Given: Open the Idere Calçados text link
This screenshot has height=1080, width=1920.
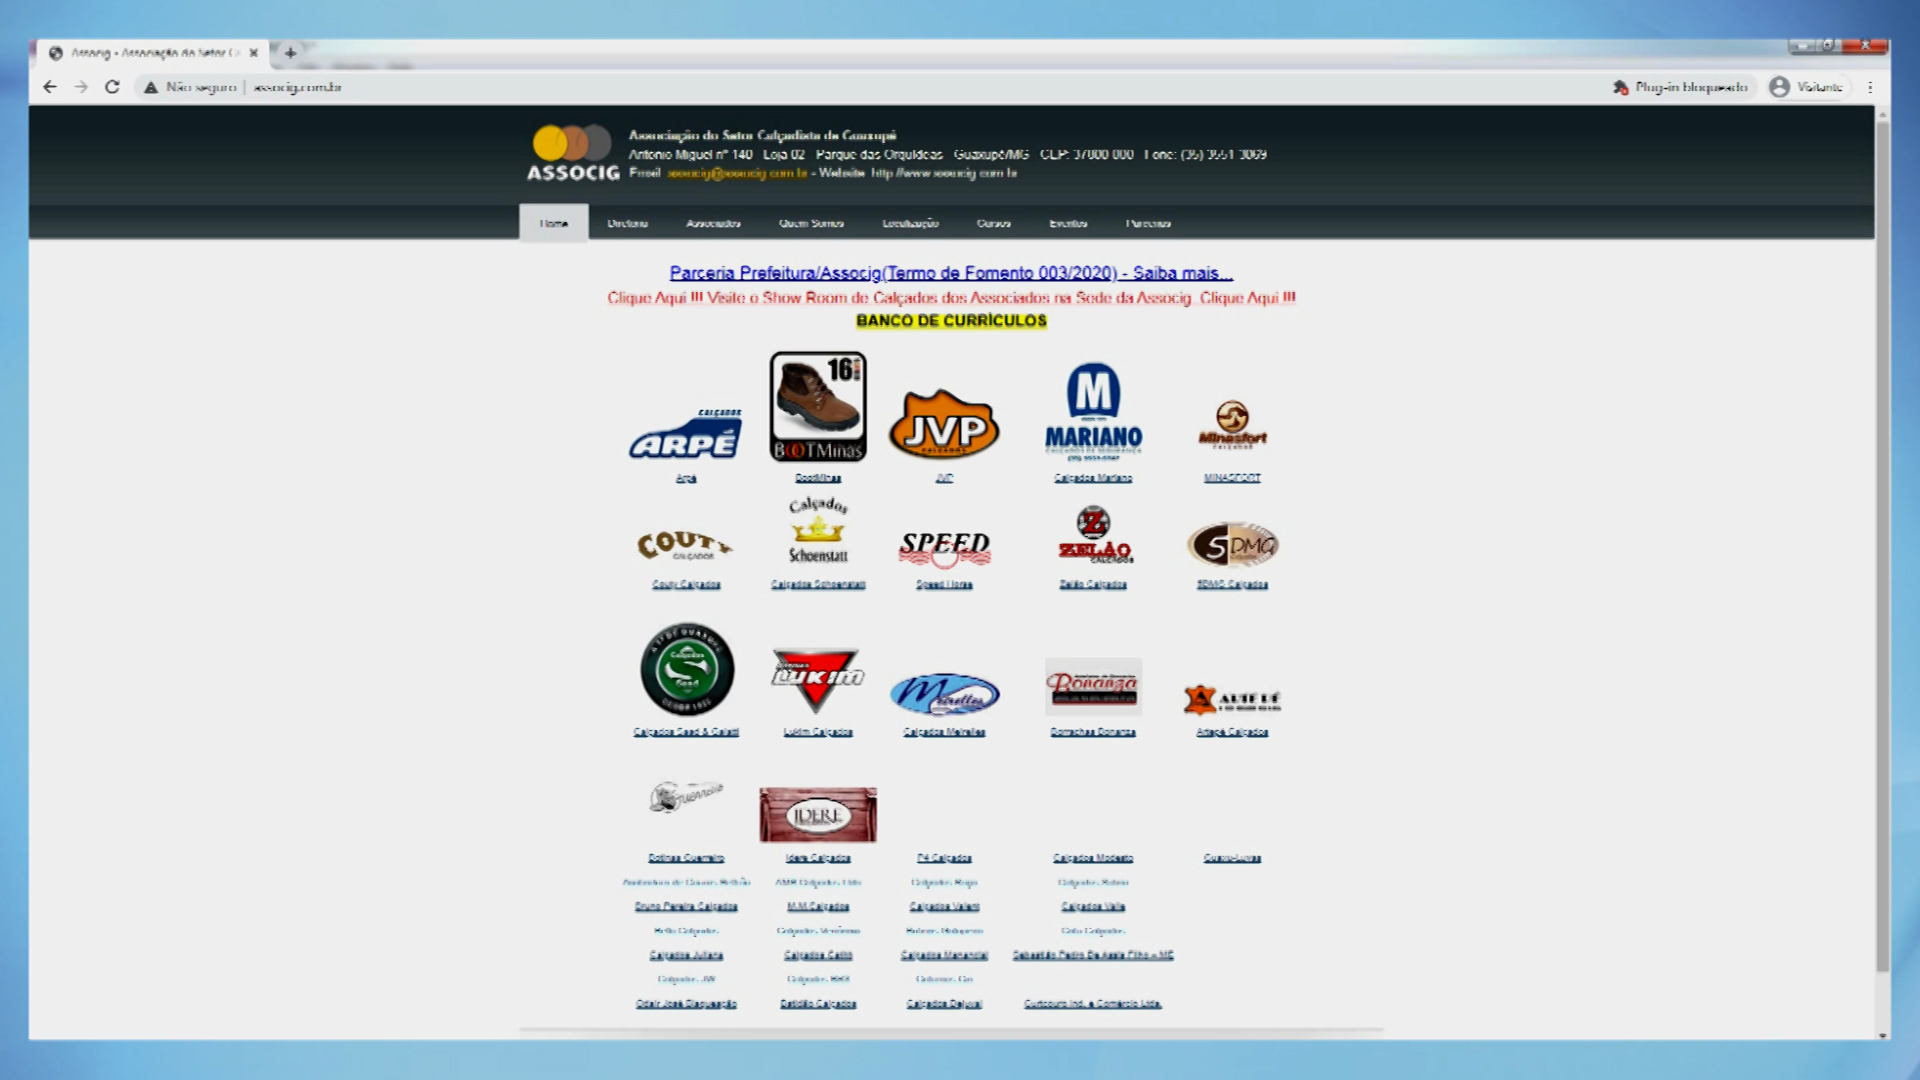Looking at the screenshot, I should point(818,858).
